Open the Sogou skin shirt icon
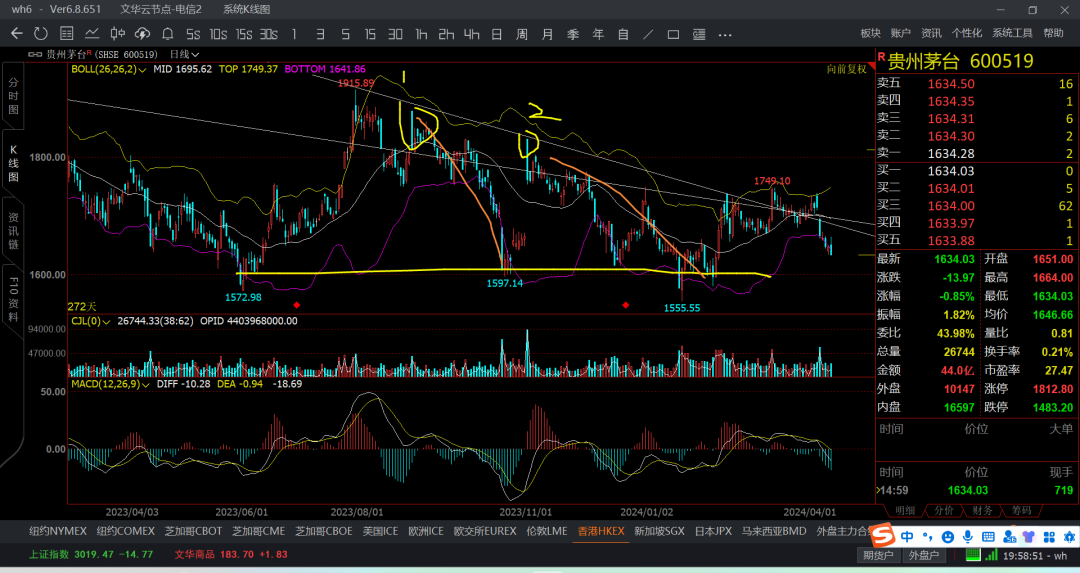The height and width of the screenshot is (573, 1080). click(1030, 536)
